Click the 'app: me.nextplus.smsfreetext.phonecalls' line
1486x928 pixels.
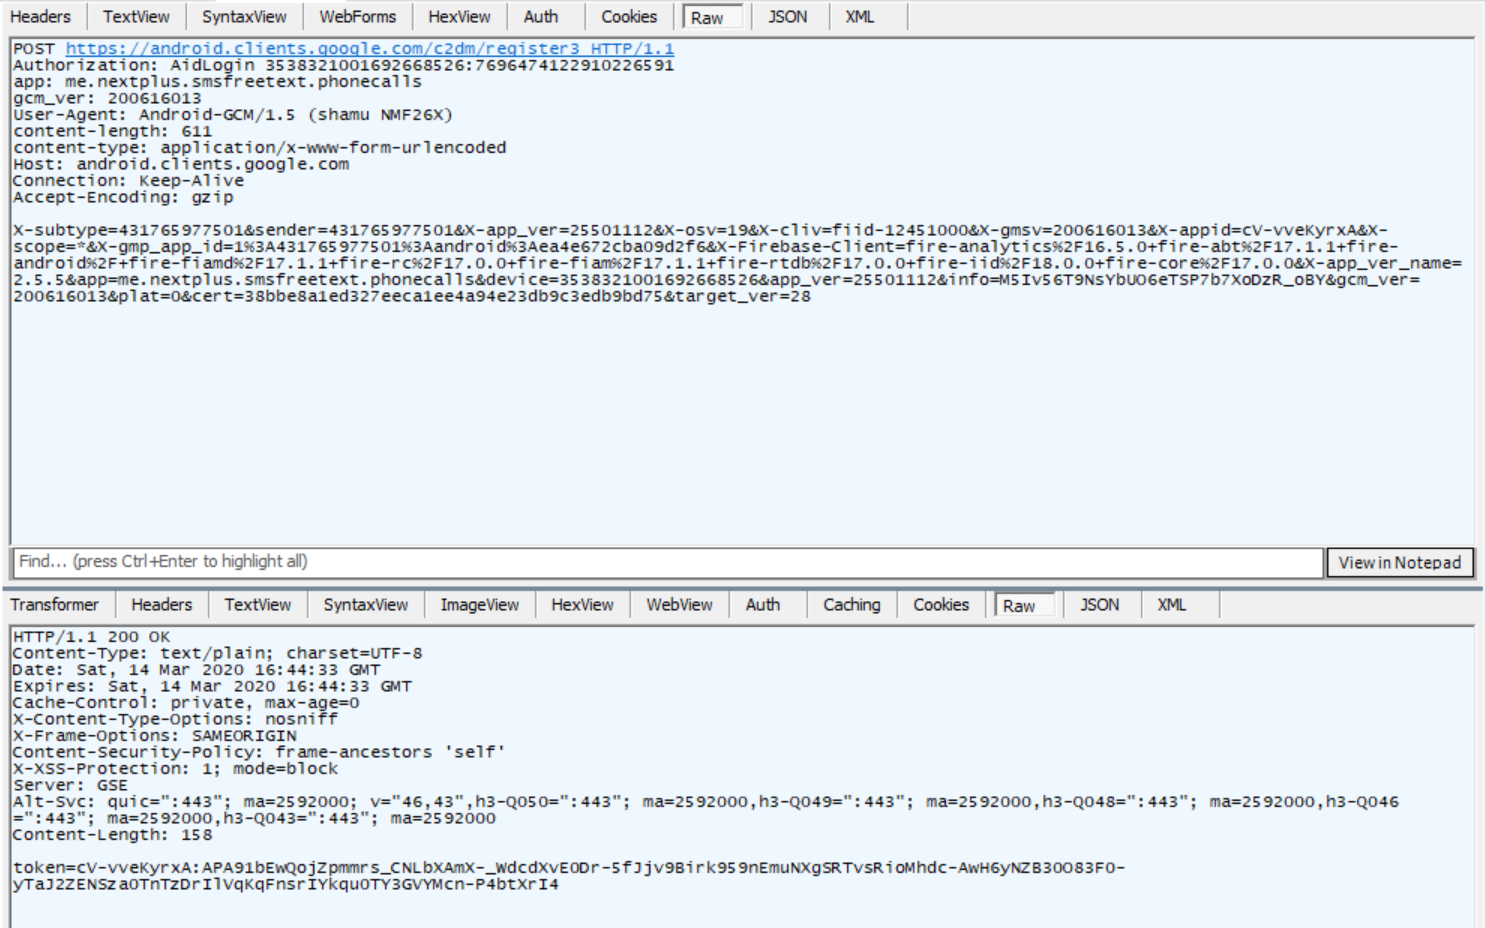[x=217, y=82]
